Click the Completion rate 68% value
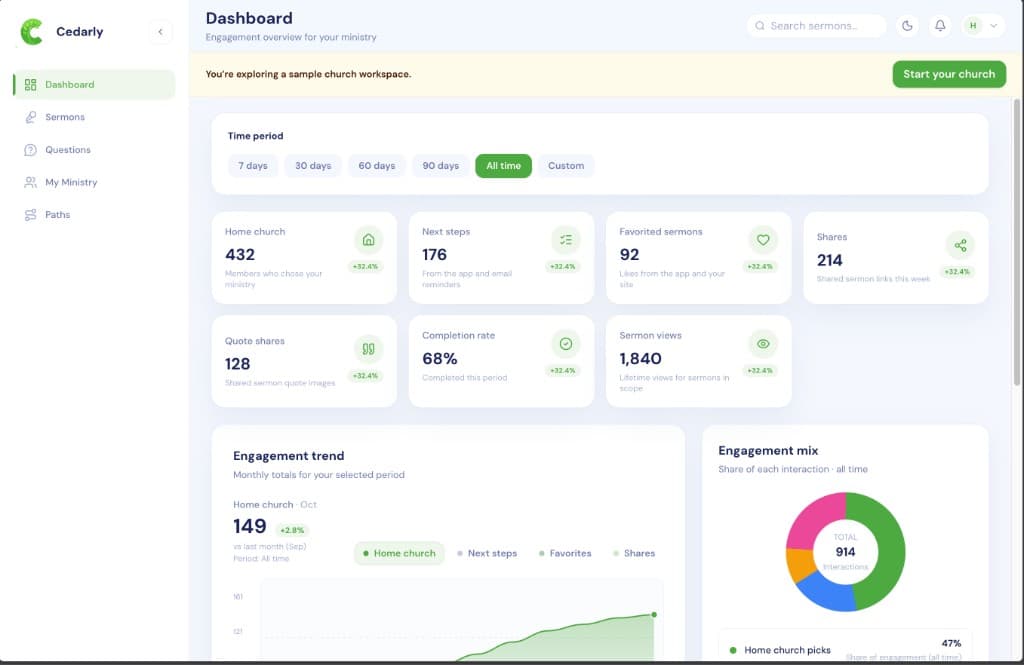This screenshot has height=665, width=1024. pyautogui.click(x=440, y=359)
